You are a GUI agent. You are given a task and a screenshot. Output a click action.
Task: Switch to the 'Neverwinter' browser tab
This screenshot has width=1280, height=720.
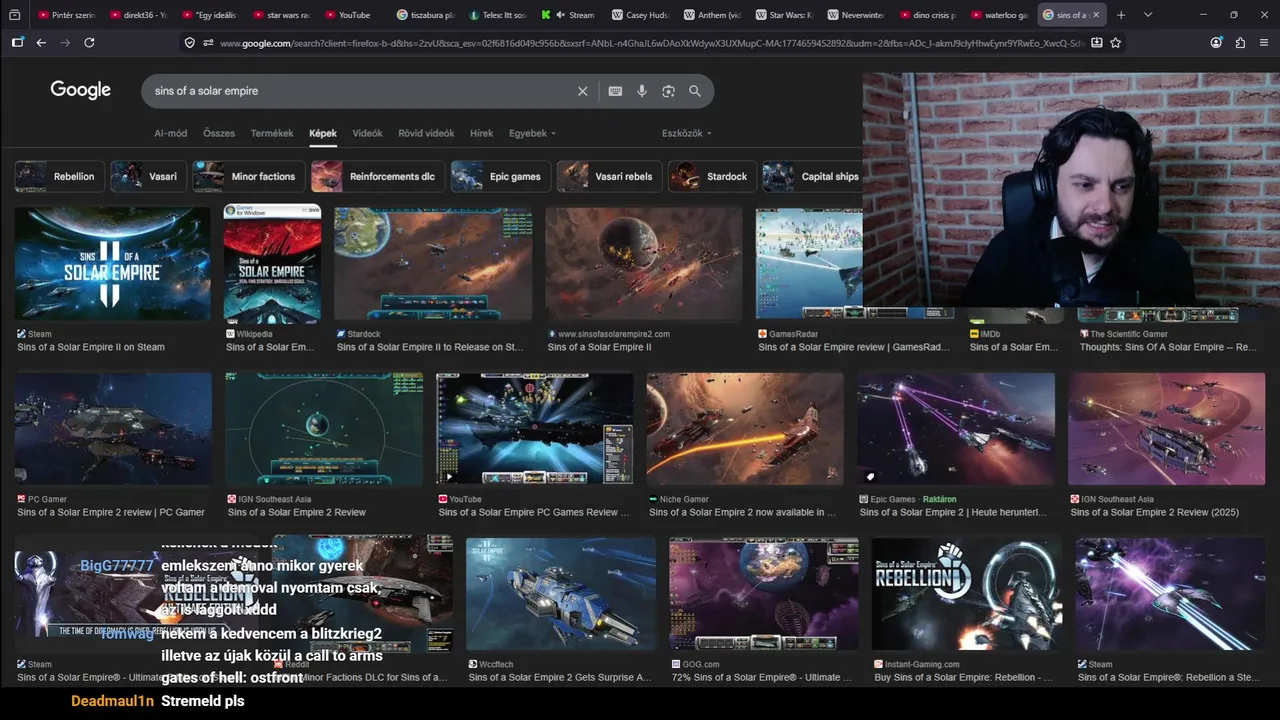[x=858, y=15]
